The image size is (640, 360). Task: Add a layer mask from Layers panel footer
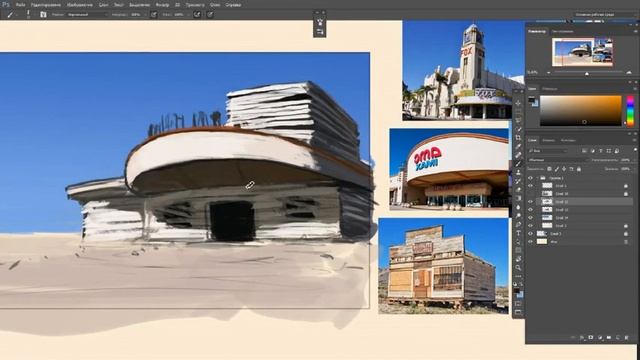pyautogui.click(x=591, y=338)
